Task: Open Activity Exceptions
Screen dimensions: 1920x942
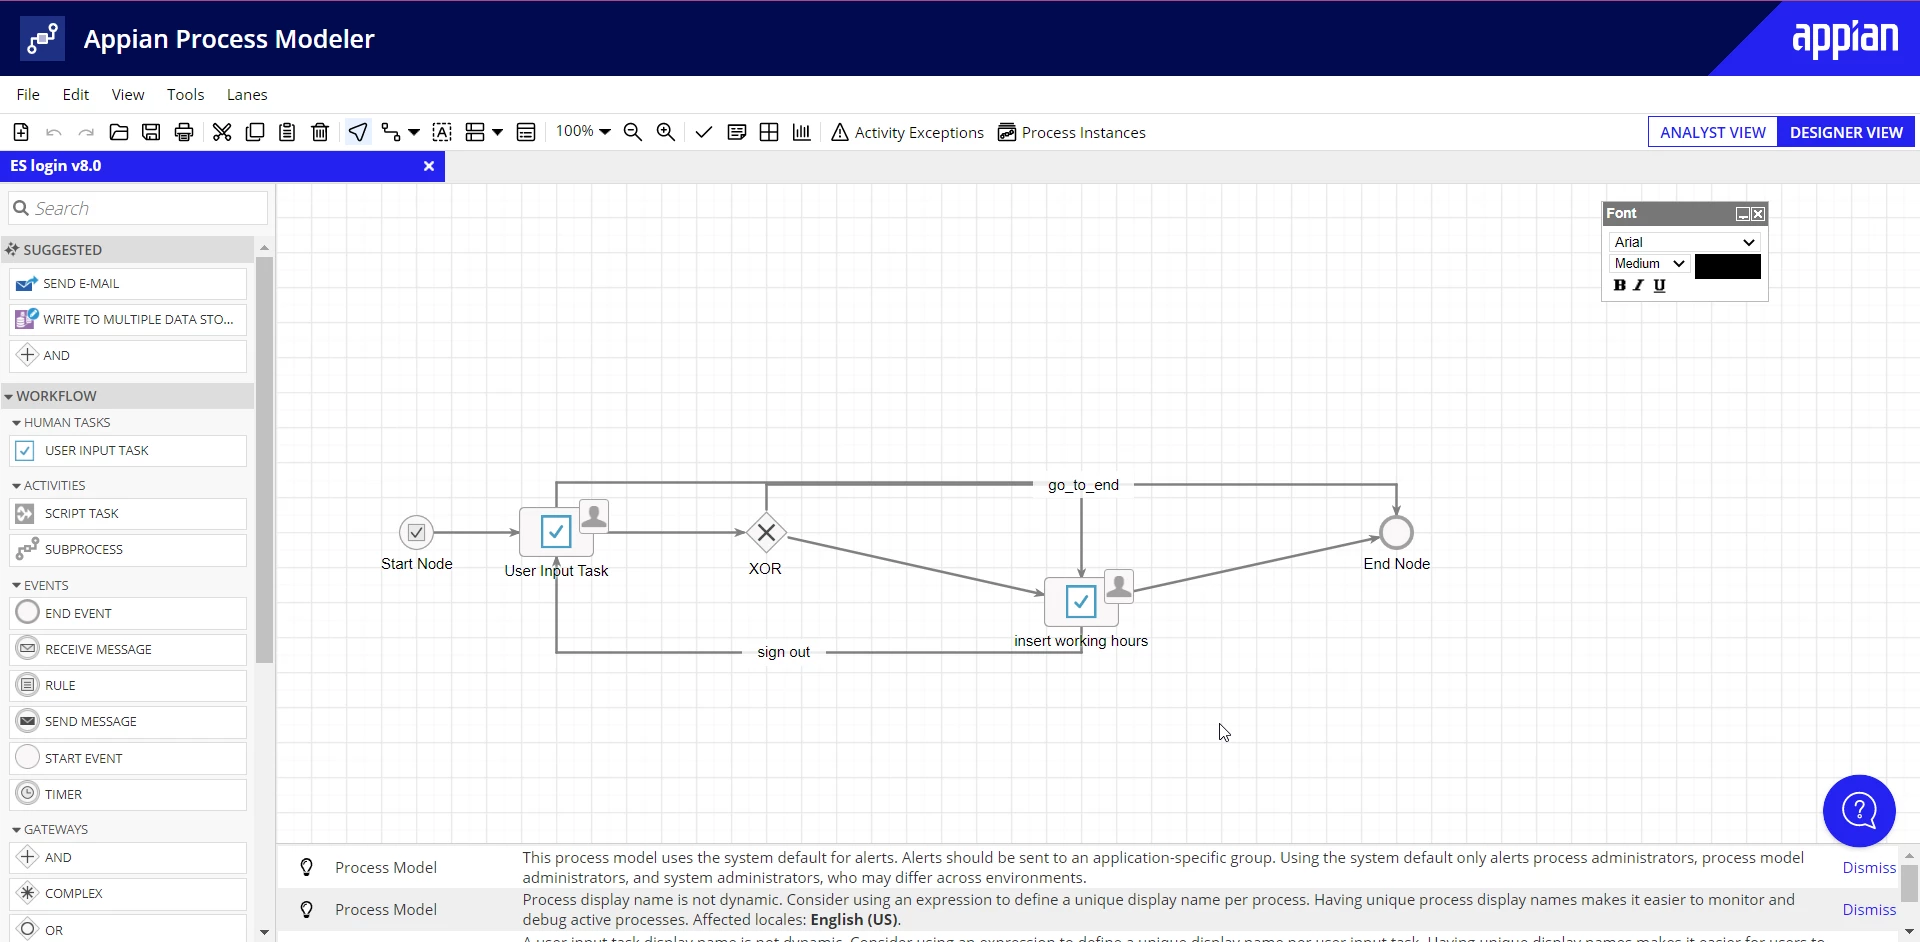Action: 907,132
